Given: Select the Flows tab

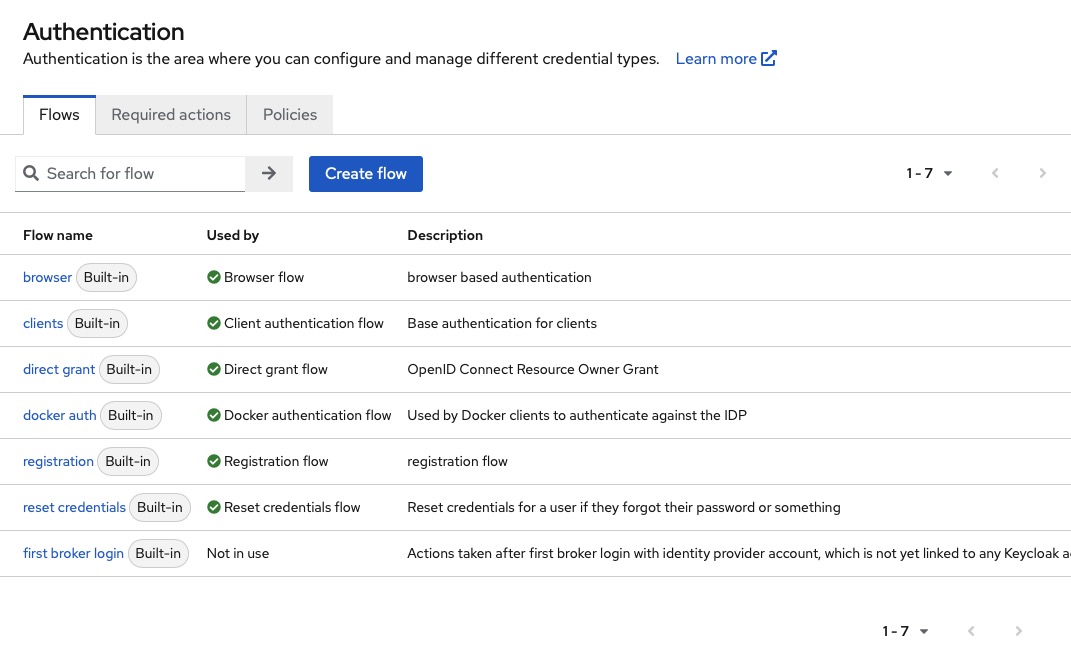Looking at the screenshot, I should click(59, 115).
